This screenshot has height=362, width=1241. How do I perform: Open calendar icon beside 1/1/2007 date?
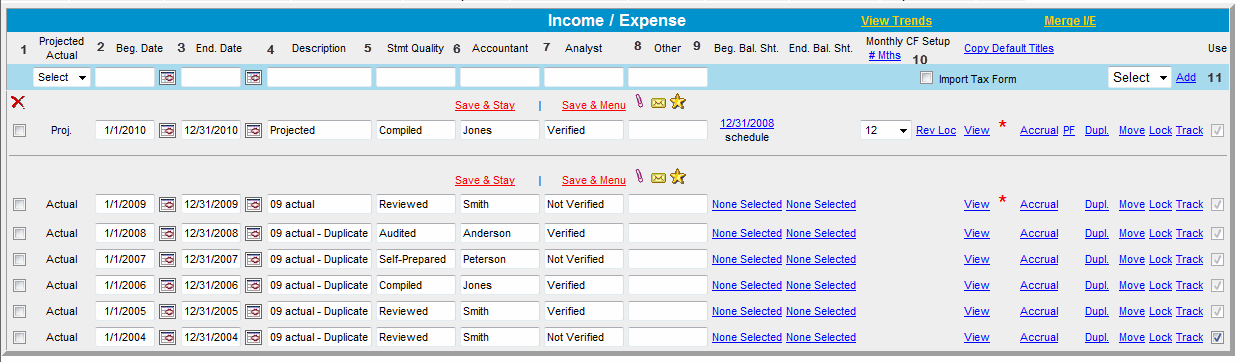[168, 259]
